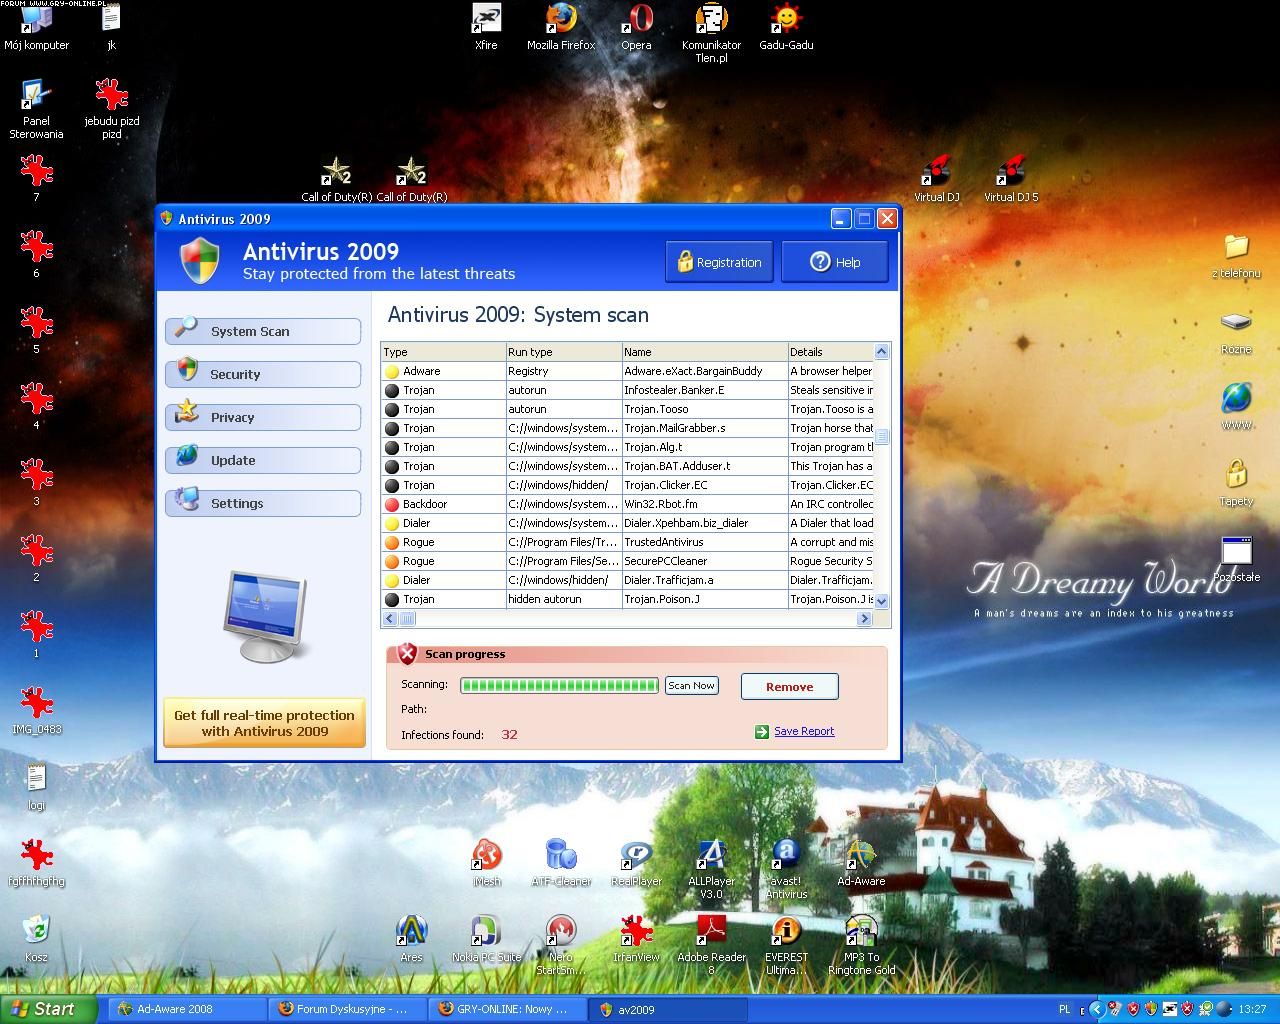1280x1024 pixels.
Task: Switch to the Security section
Action: pos(263,374)
